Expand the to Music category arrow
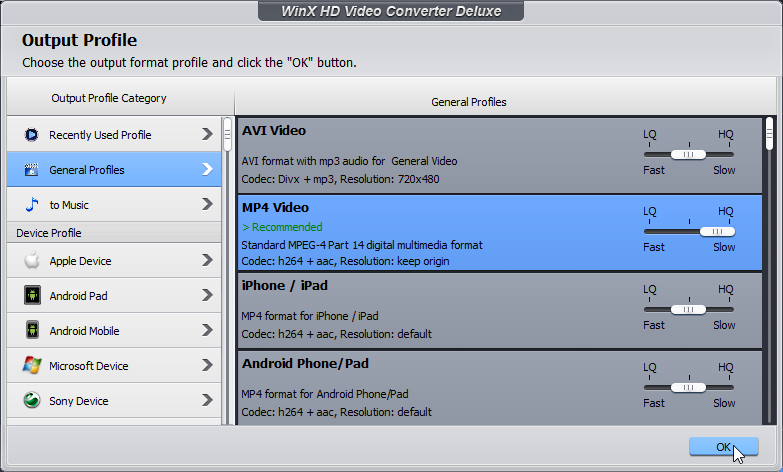This screenshot has width=783, height=472. click(x=207, y=205)
